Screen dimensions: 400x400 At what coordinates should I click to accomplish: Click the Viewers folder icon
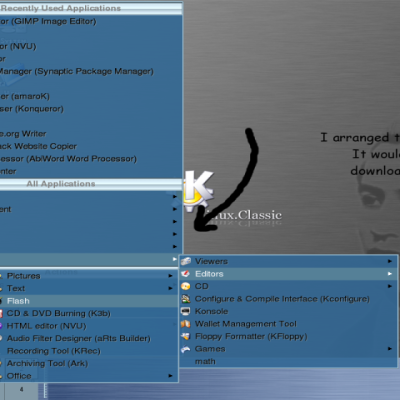(x=186, y=261)
